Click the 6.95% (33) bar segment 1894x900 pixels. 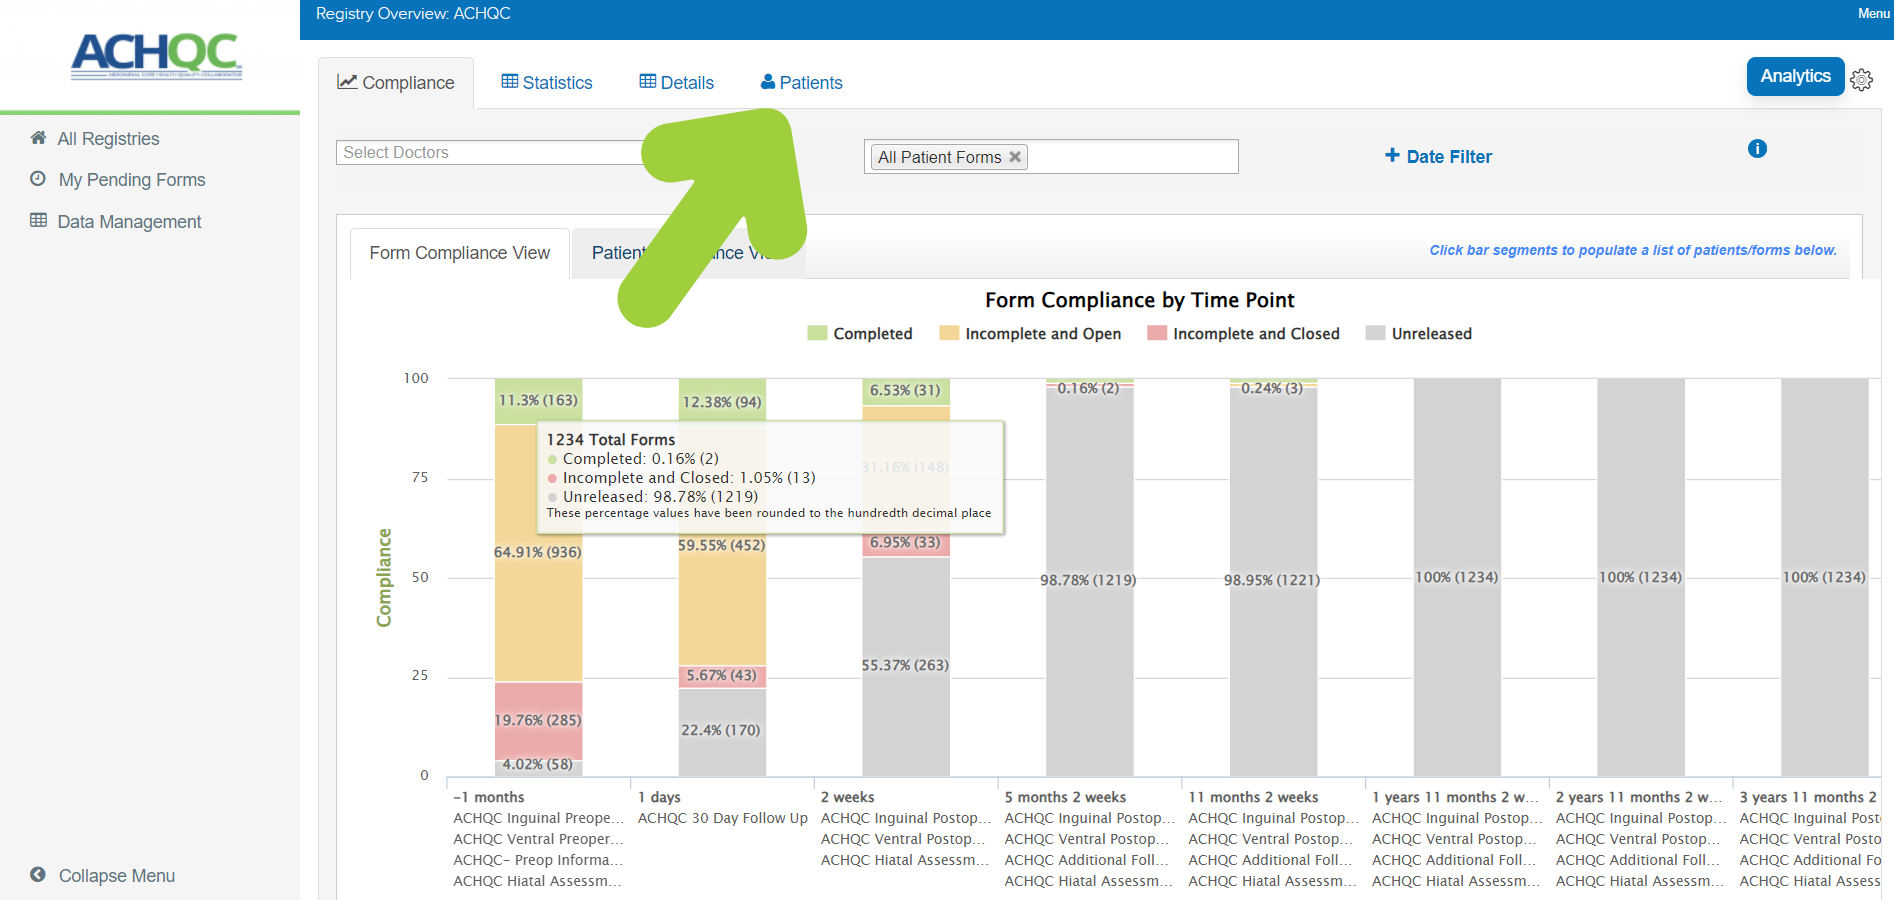tap(906, 543)
